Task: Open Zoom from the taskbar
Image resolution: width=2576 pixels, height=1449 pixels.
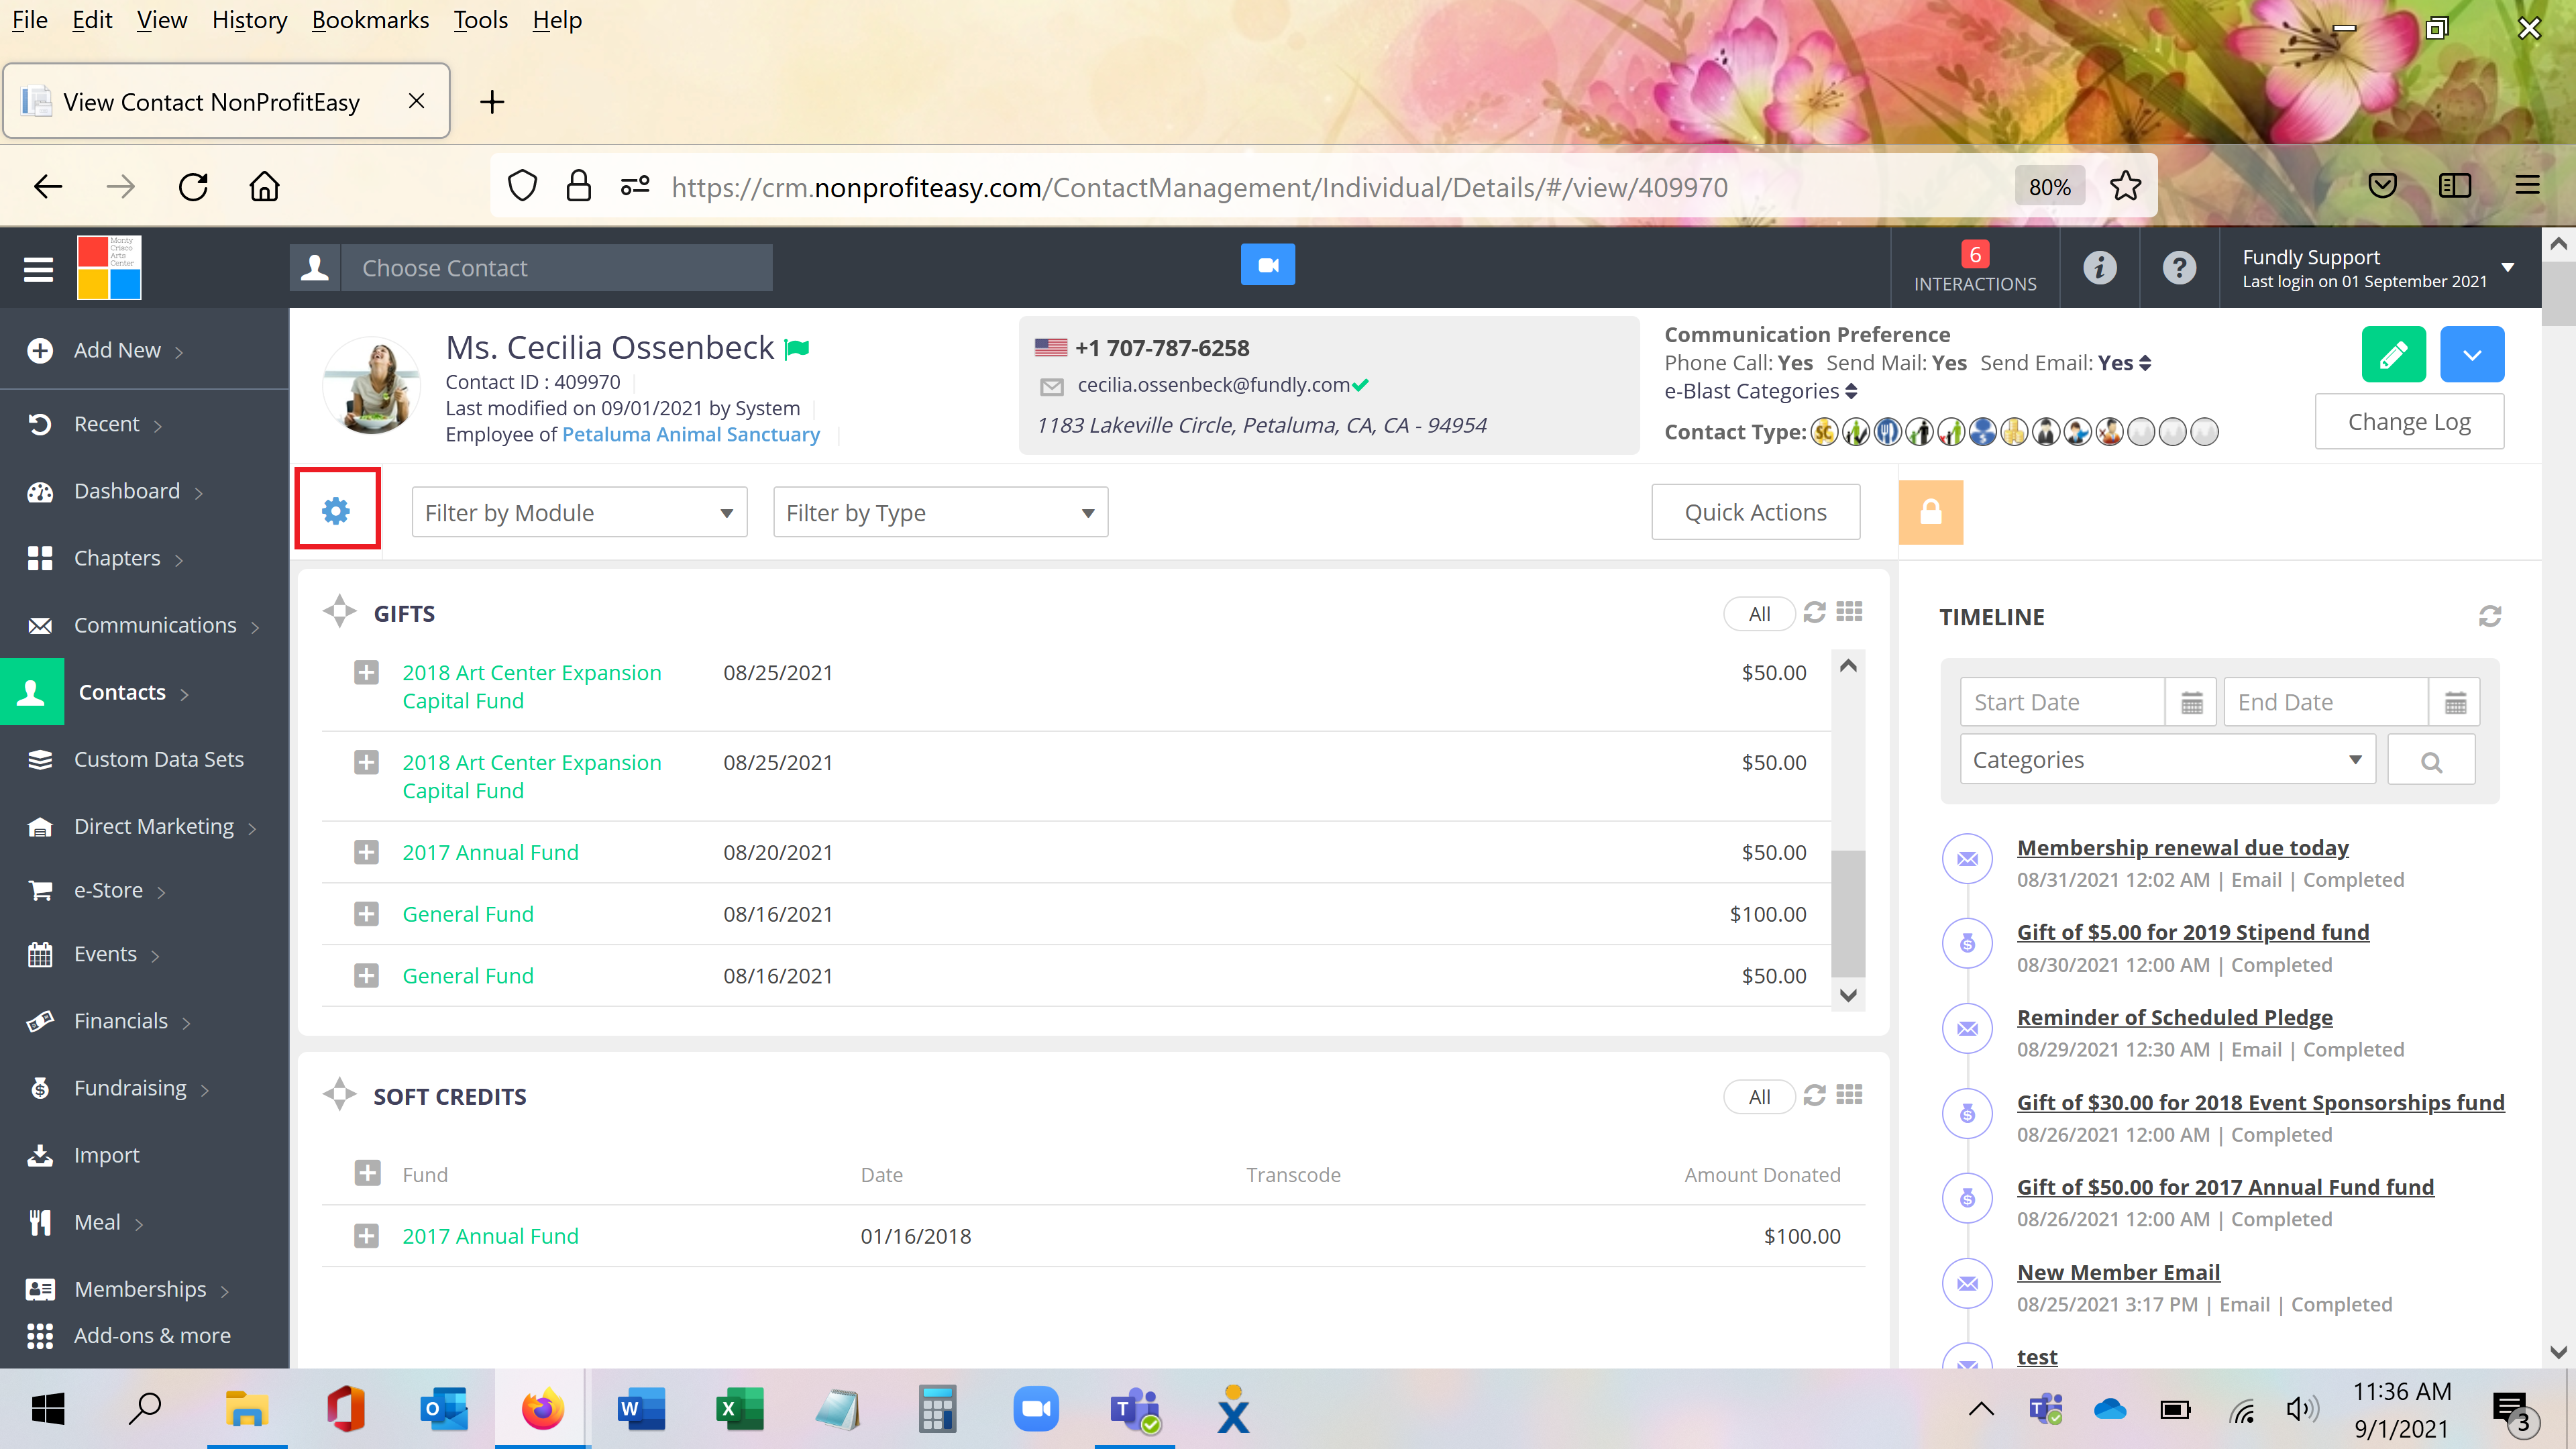Action: (1036, 1410)
